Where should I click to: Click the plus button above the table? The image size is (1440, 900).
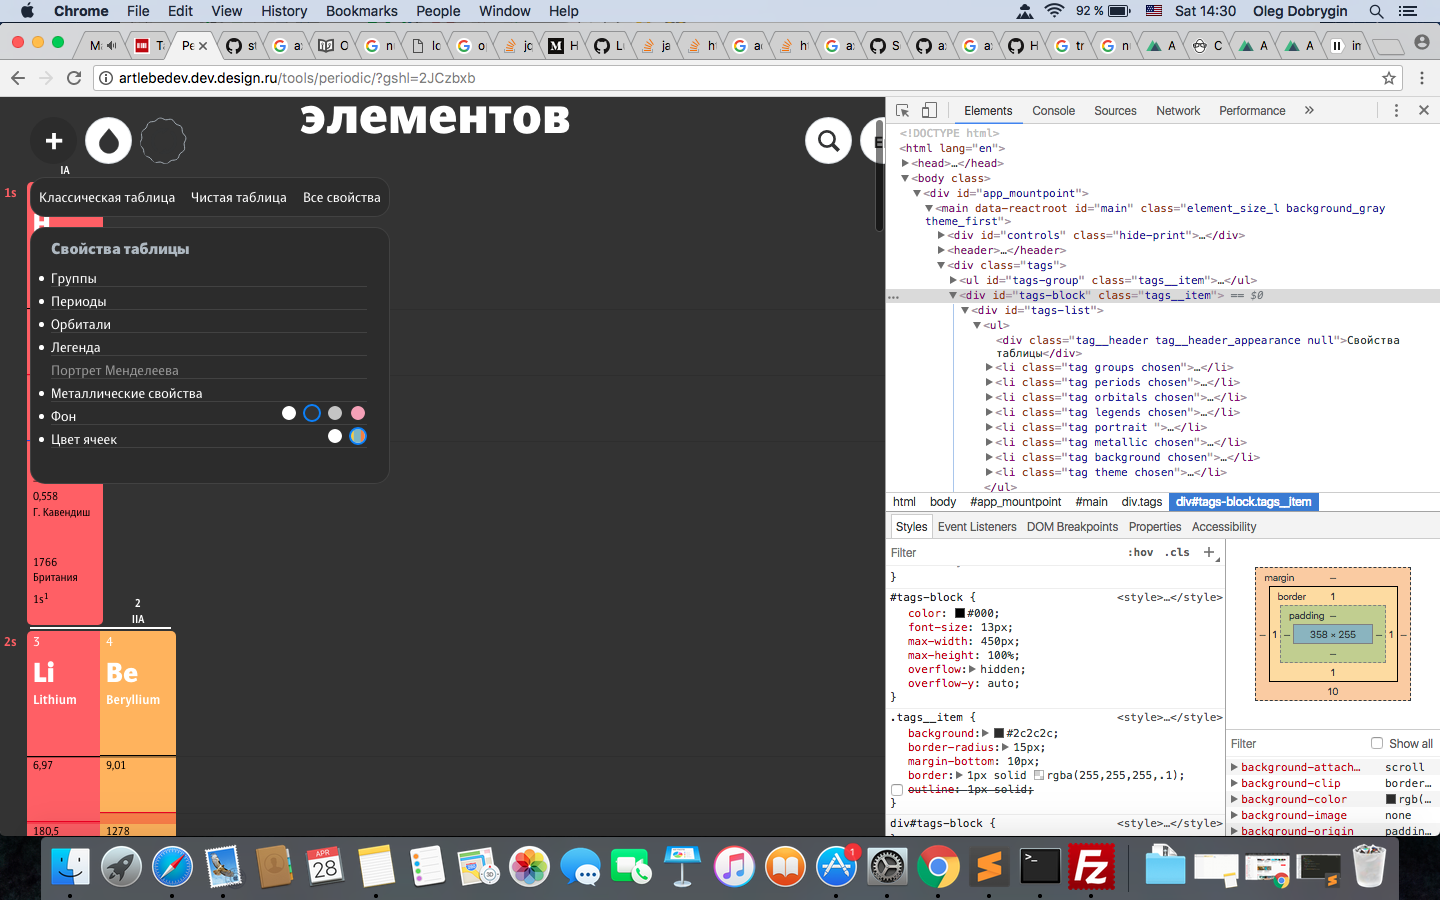point(54,141)
